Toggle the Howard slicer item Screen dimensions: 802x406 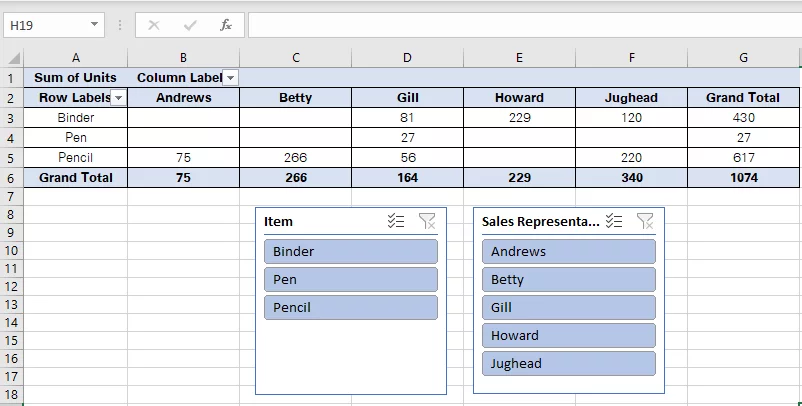[x=568, y=335]
